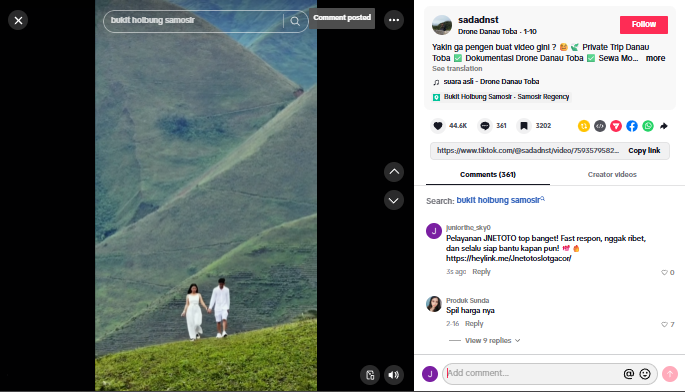The height and width of the screenshot is (392, 685).
Task: Share to Facebook icon
Action: tap(632, 126)
